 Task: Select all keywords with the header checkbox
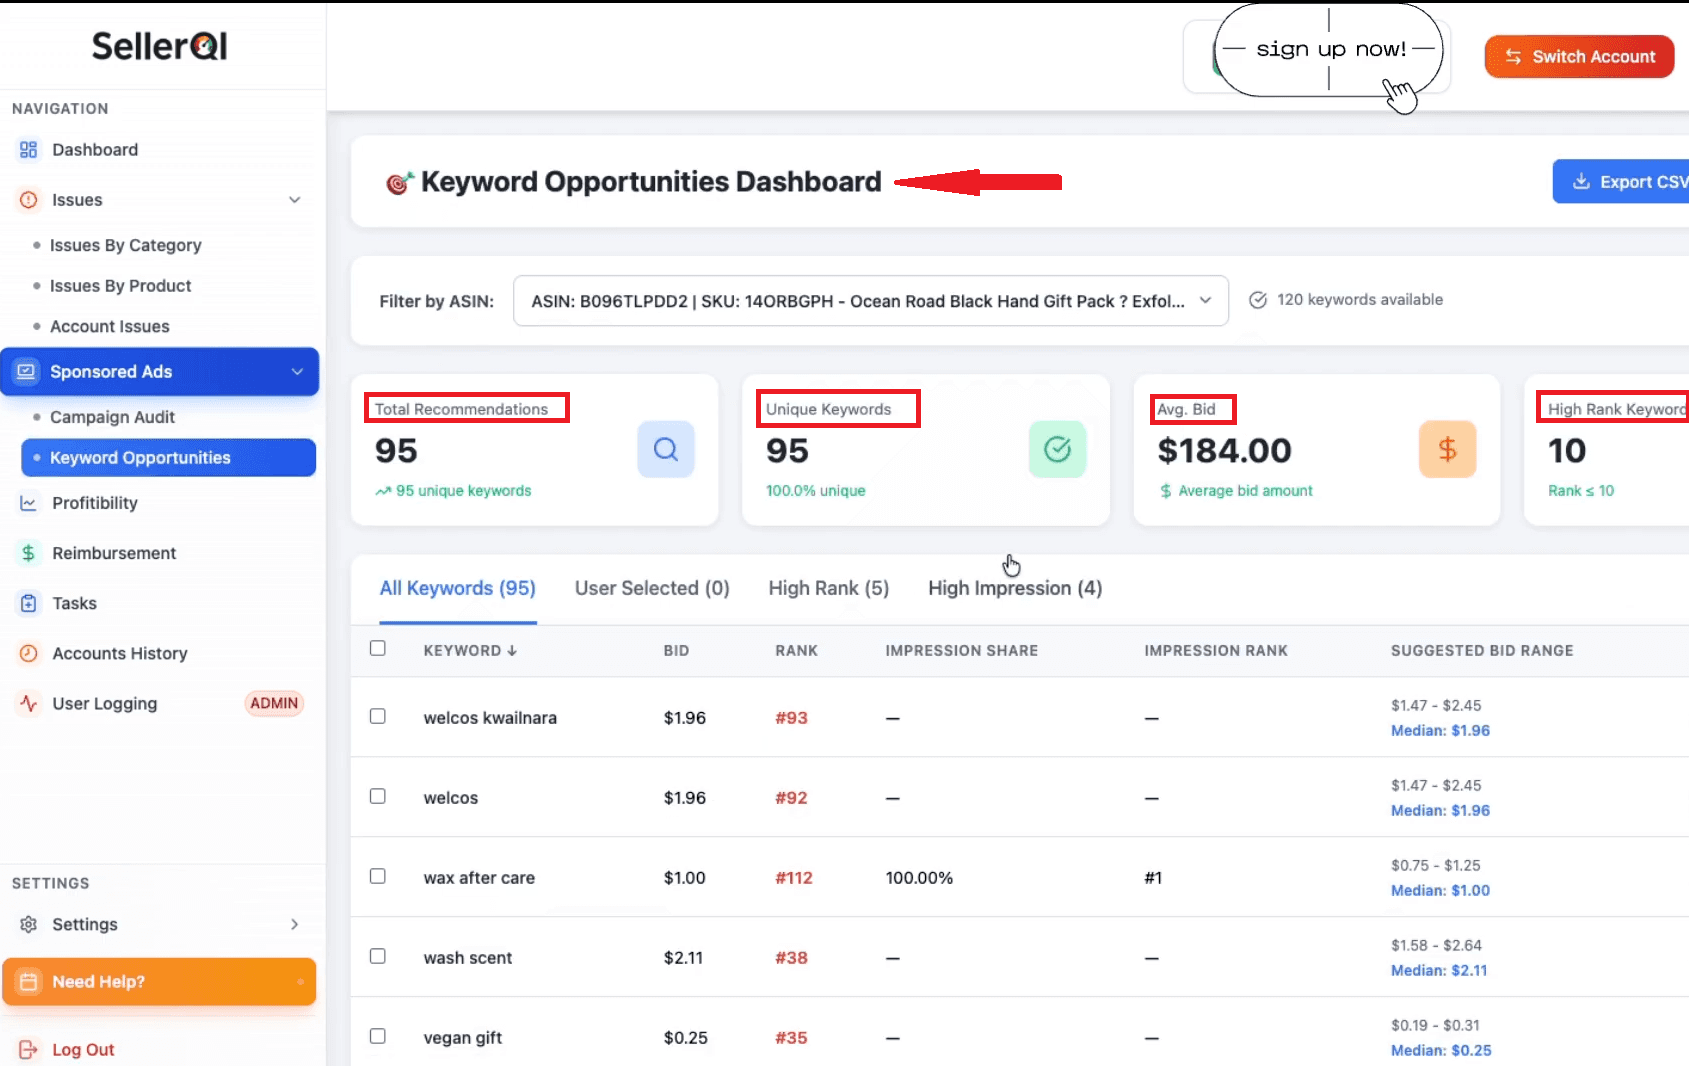tap(377, 648)
